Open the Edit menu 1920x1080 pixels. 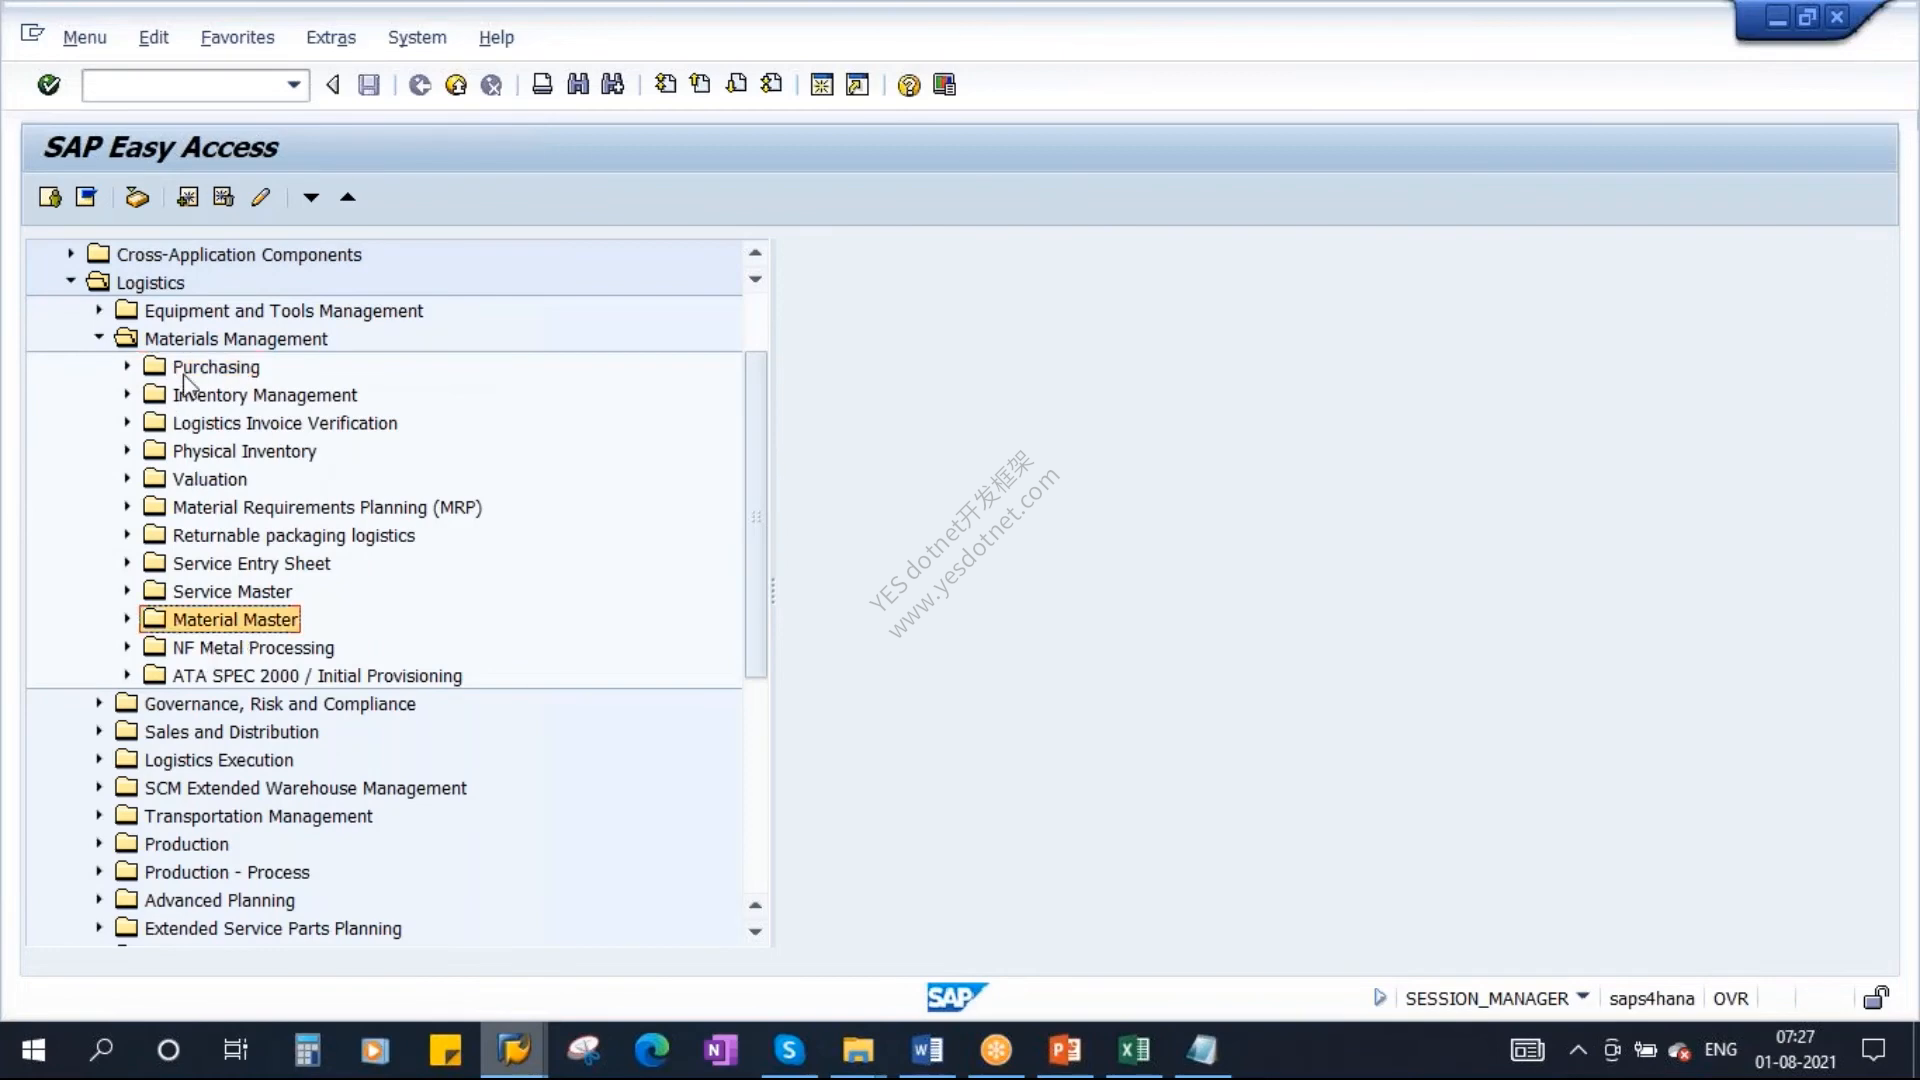click(x=153, y=37)
